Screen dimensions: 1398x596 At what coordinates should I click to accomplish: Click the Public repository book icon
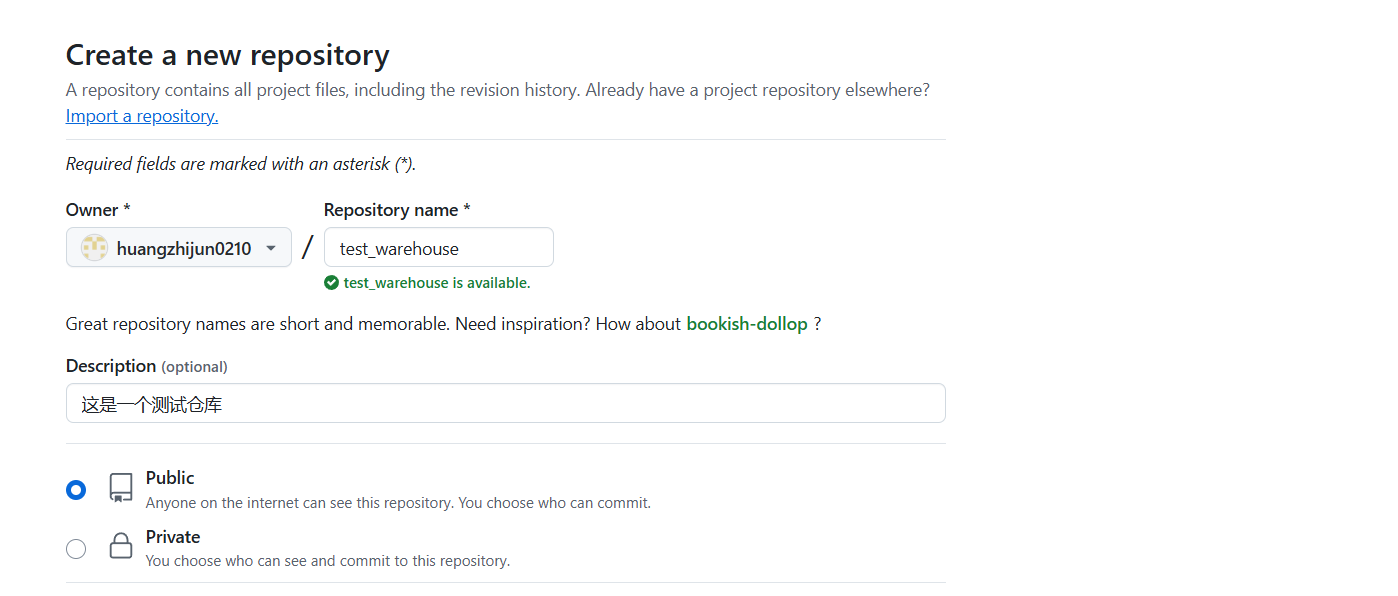[x=121, y=488]
